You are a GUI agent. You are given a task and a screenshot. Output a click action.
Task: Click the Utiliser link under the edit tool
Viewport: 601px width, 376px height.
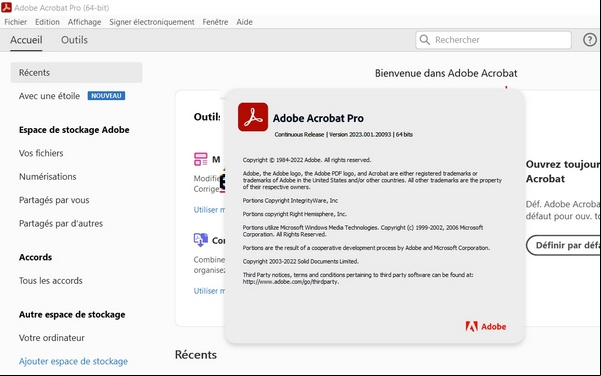tap(209, 210)
